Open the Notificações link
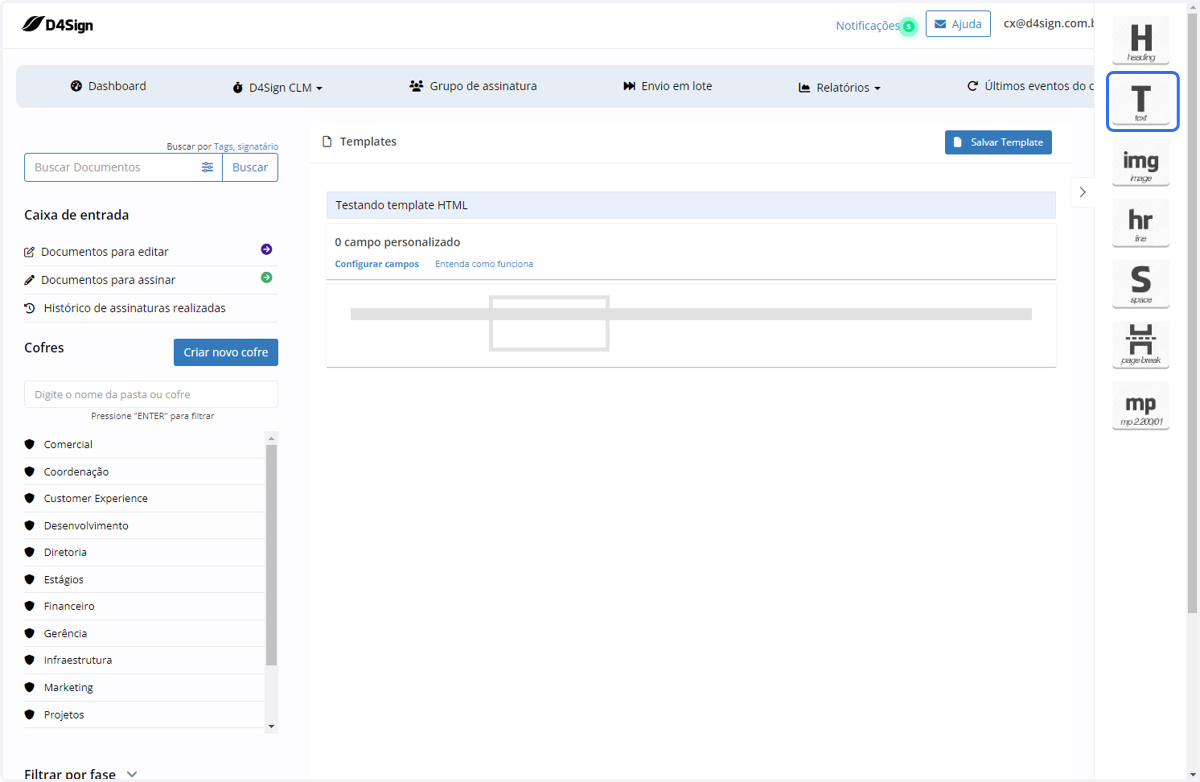This screenshot has width=1200, height=782. point(867,26)
